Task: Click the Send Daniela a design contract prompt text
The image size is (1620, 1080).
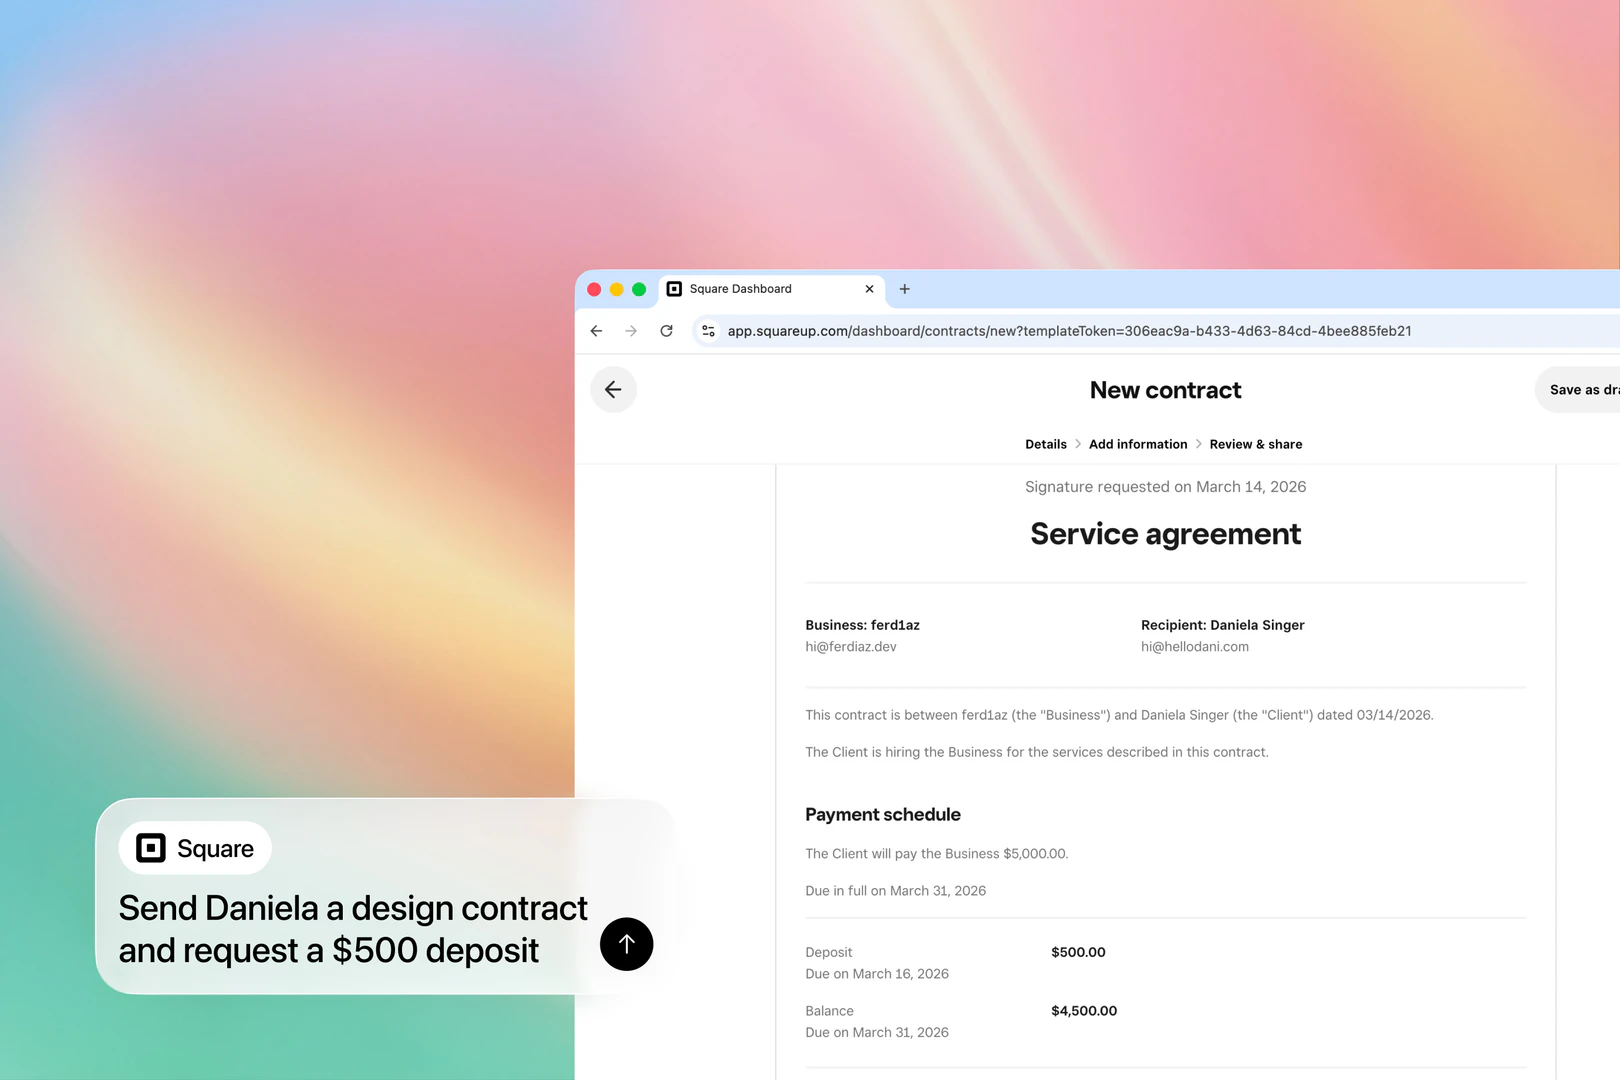Action: click(x=353, y=929)
